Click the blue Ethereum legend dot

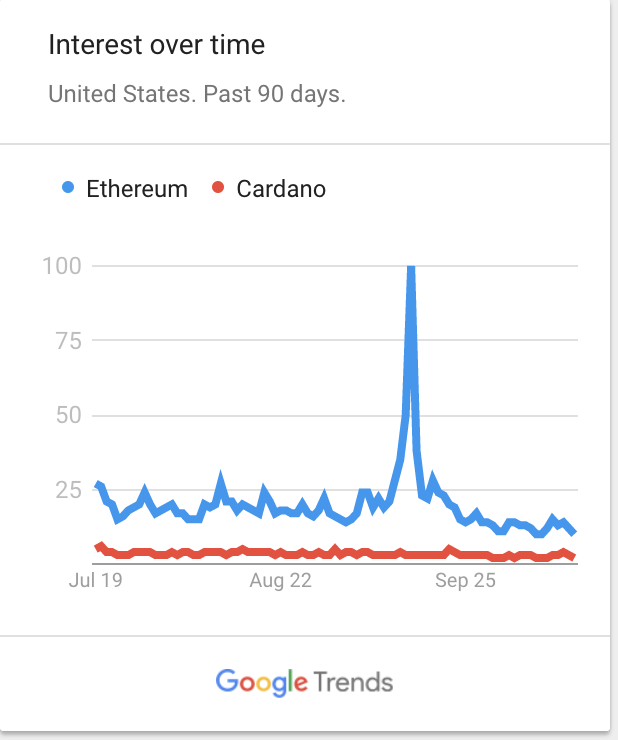(x=67, y=188)
